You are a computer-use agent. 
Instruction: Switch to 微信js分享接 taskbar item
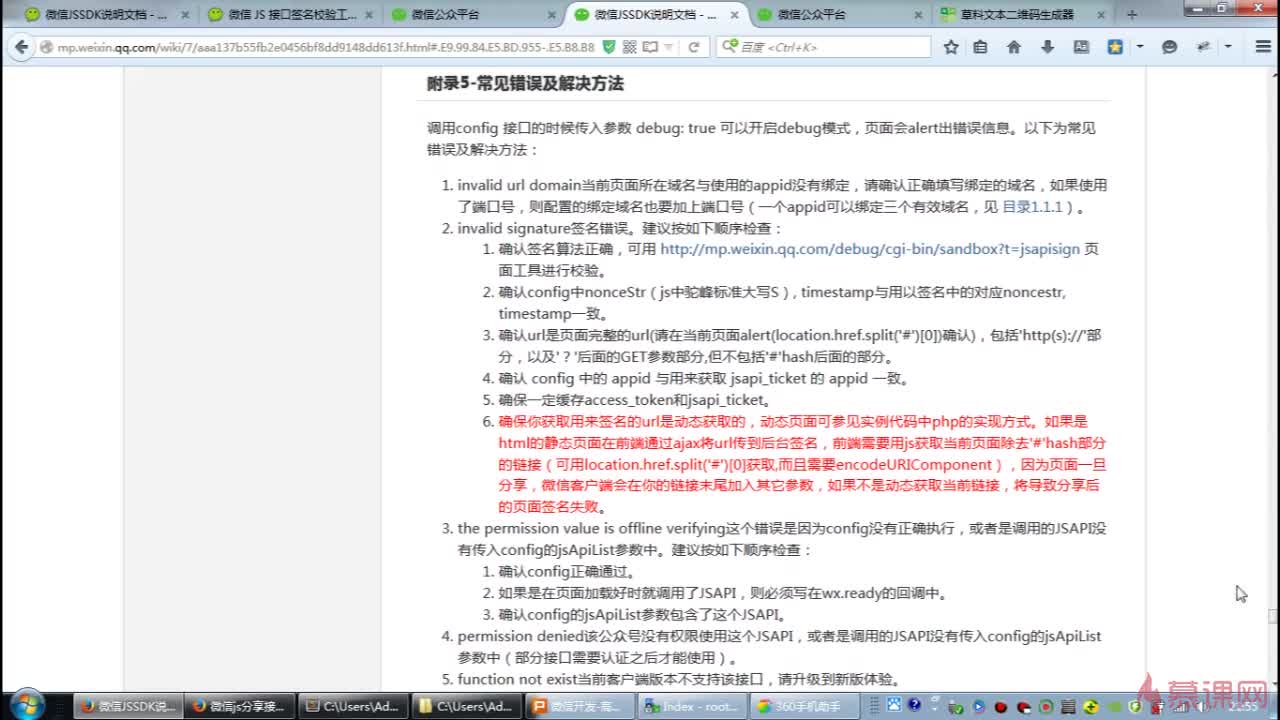(240, 706)
